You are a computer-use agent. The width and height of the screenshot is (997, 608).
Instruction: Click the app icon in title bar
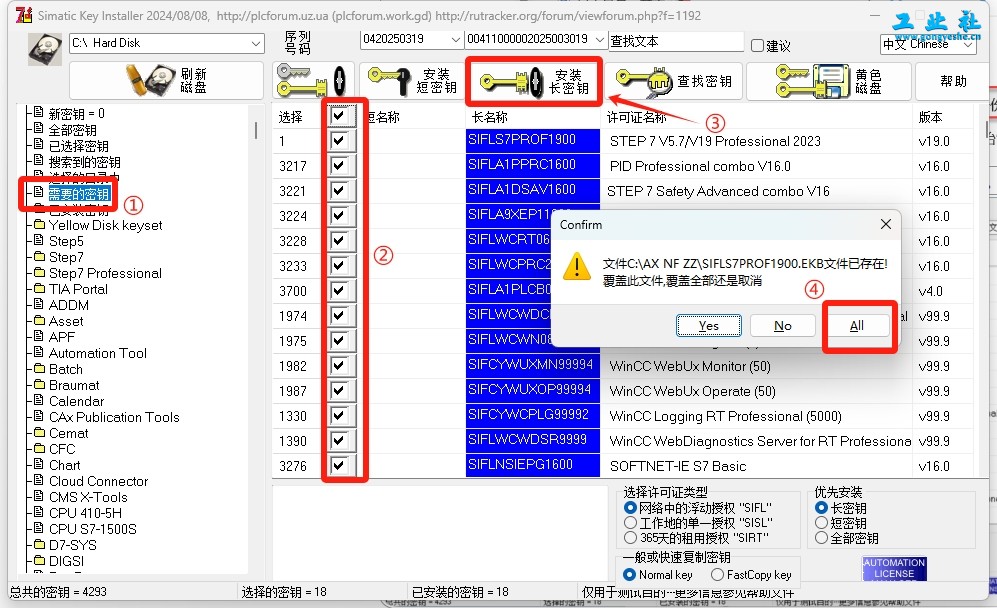point(24,15)
